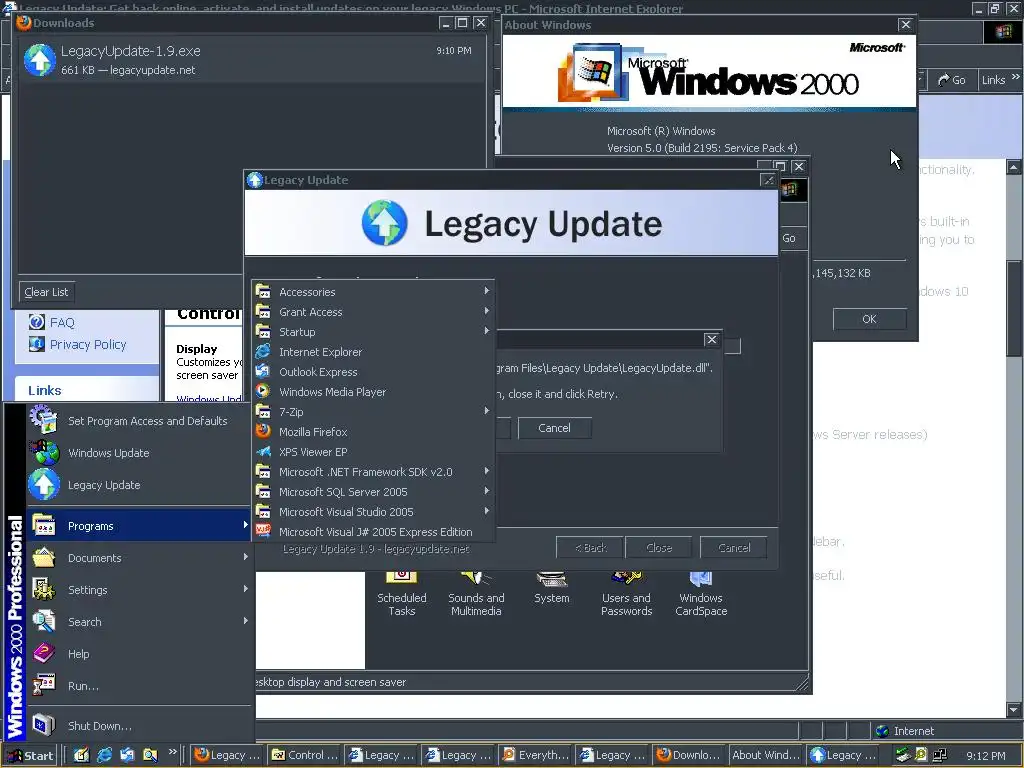Viewport: 1024px width, 768px height.
Task: Click Show Desktop quick launch icon
Action: [81, 755]
